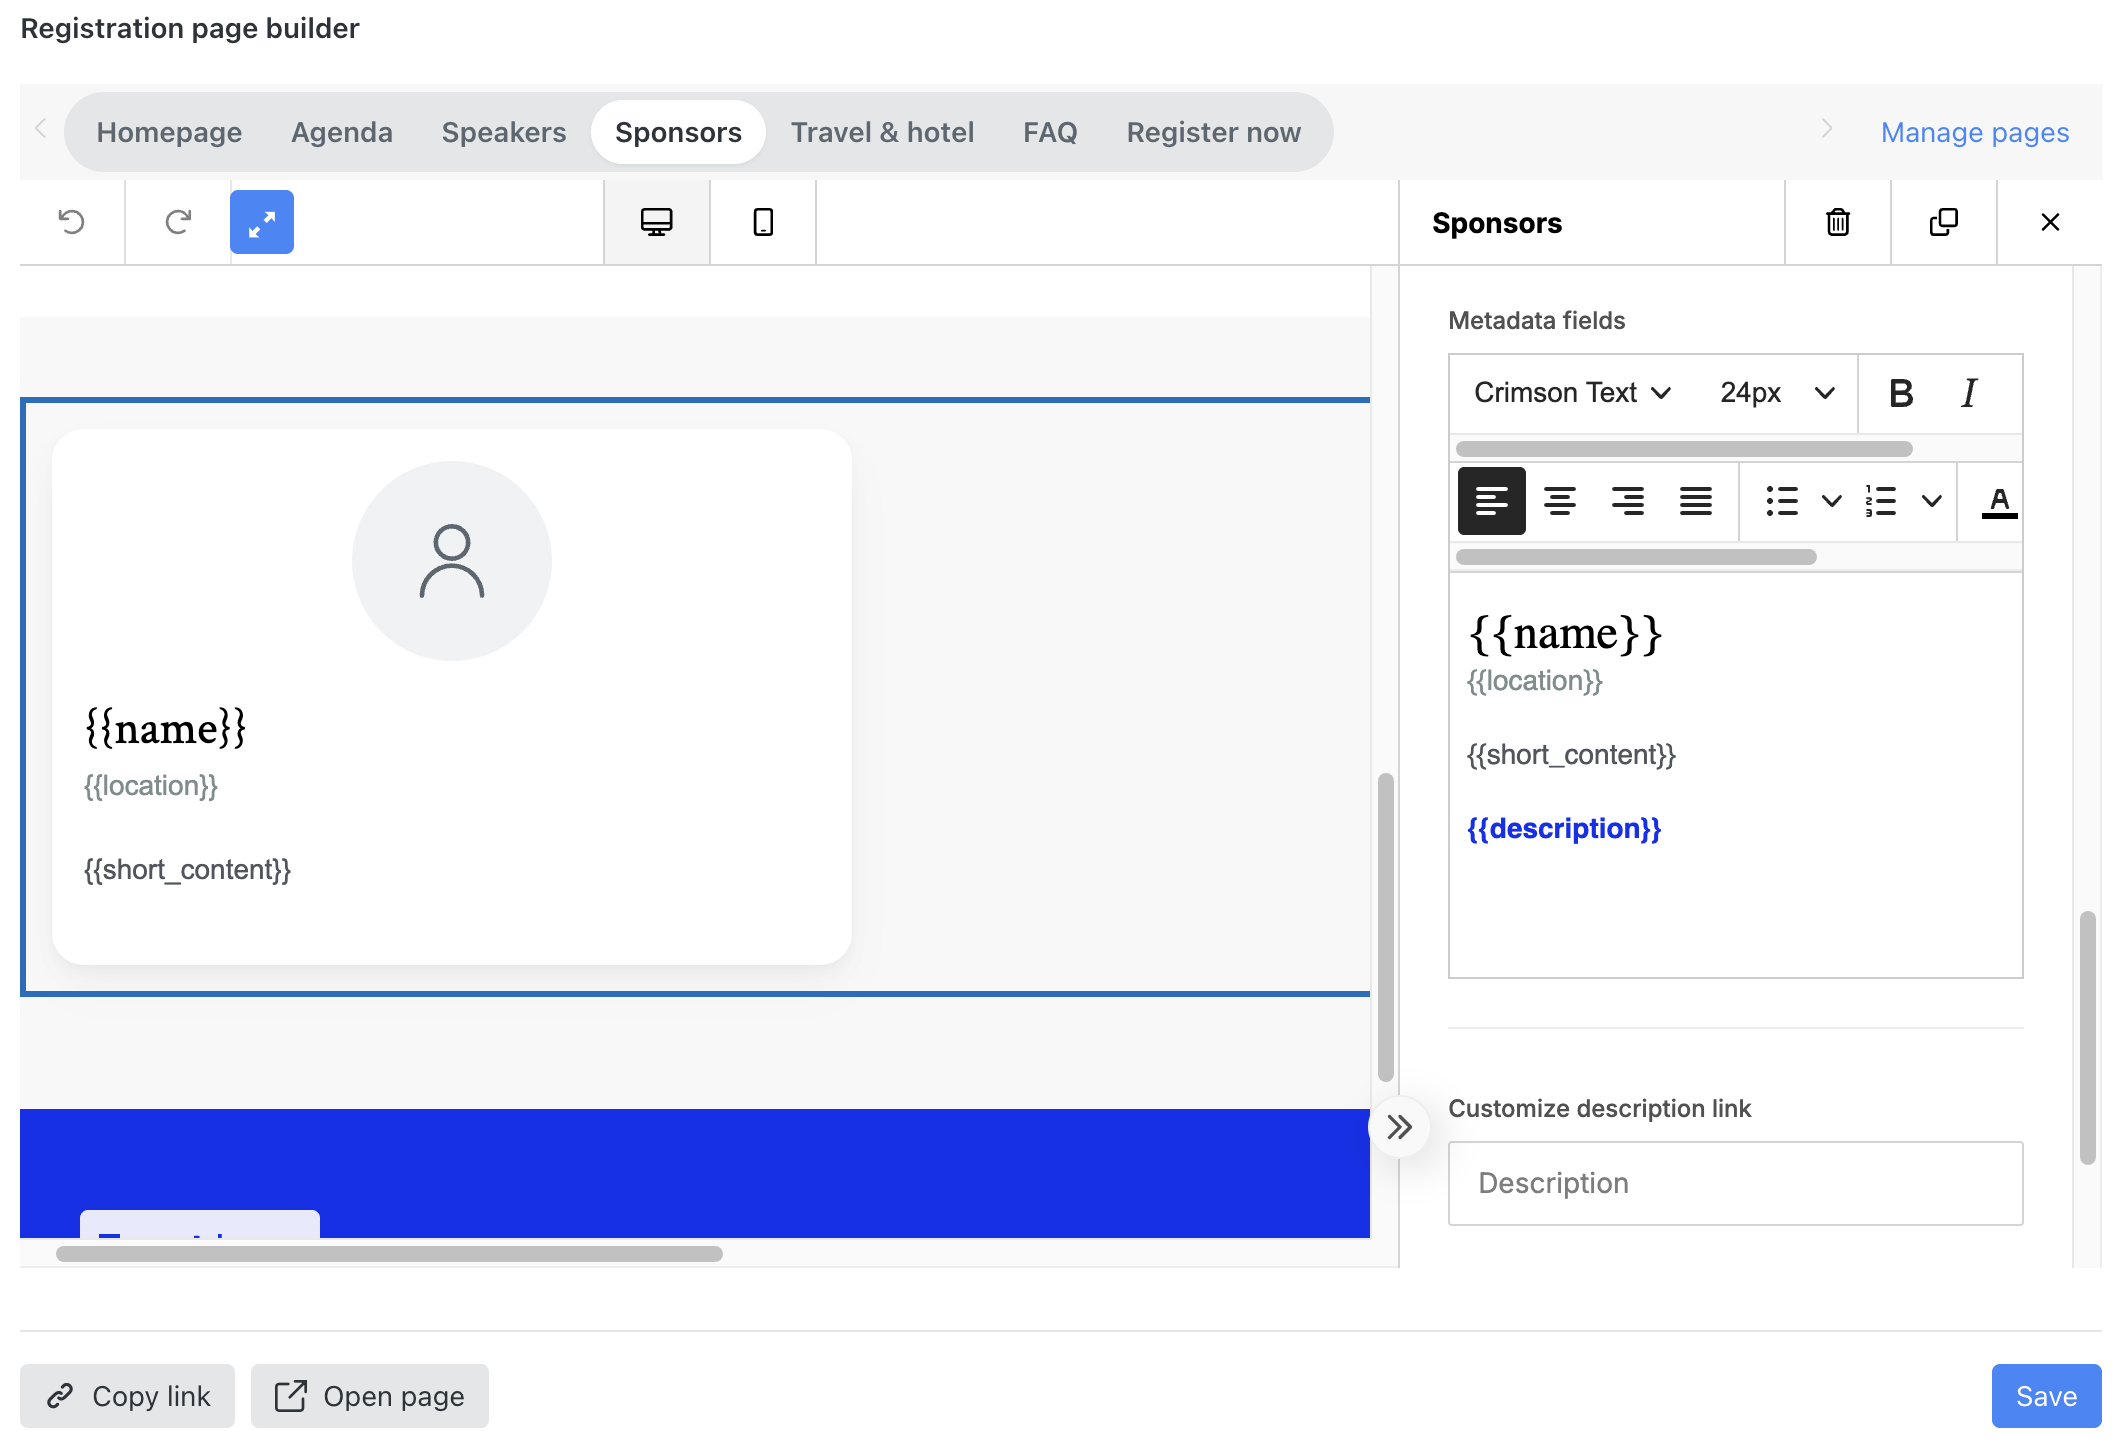Screen dimensions: 2126x1452
Task: Switch to desktop preview
Action: (x=657, y=222)
